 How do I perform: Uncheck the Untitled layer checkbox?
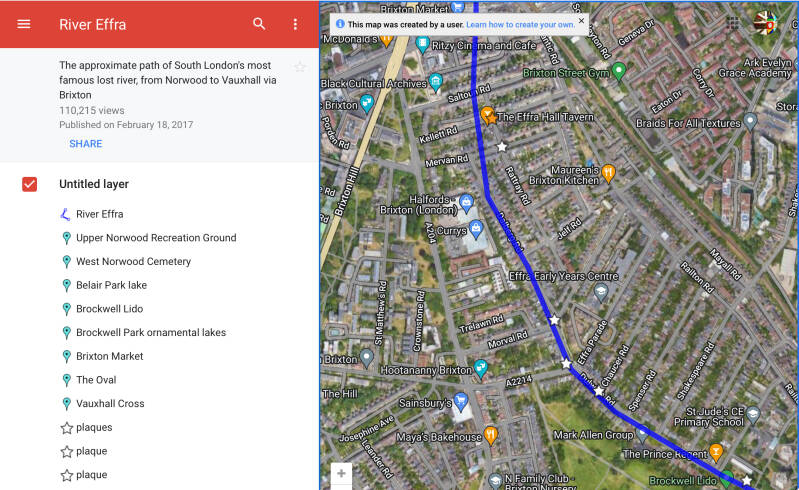pos(30,184)
